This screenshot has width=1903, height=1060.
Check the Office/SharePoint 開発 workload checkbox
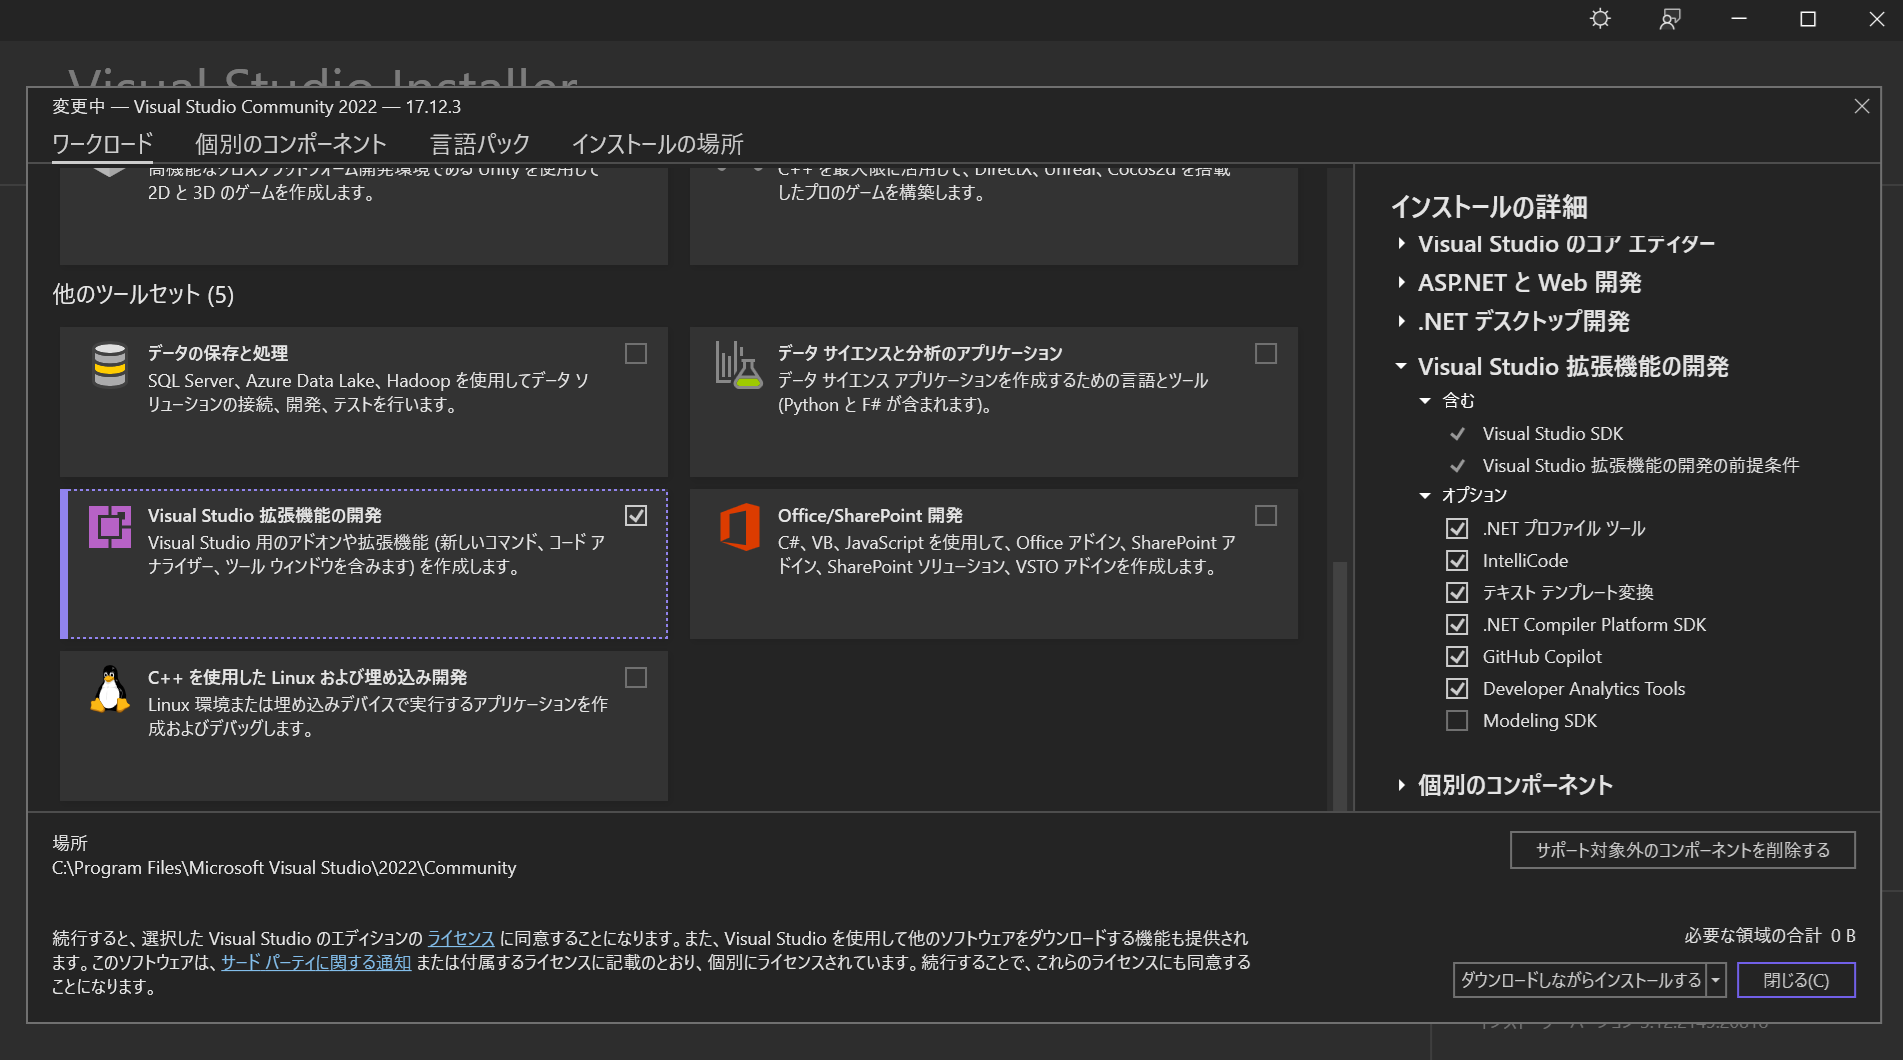[x=1266, y=516]
